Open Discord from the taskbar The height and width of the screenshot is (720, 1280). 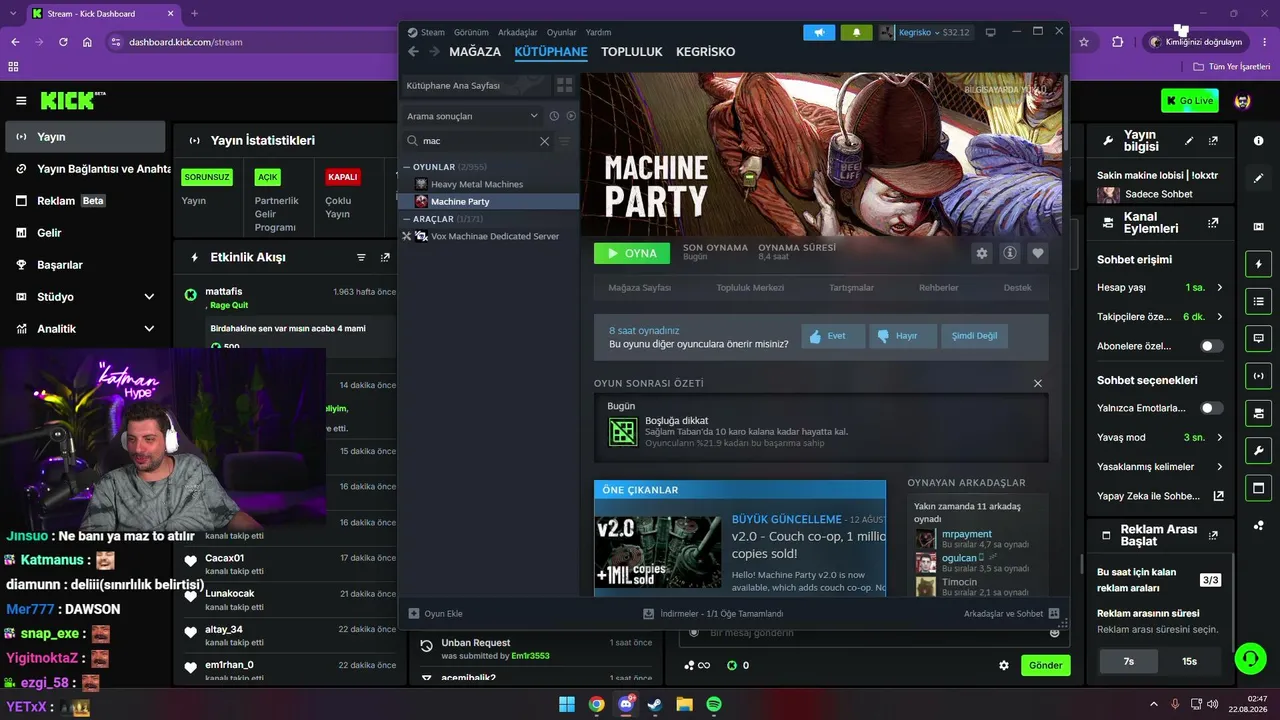tap(626, 704)
